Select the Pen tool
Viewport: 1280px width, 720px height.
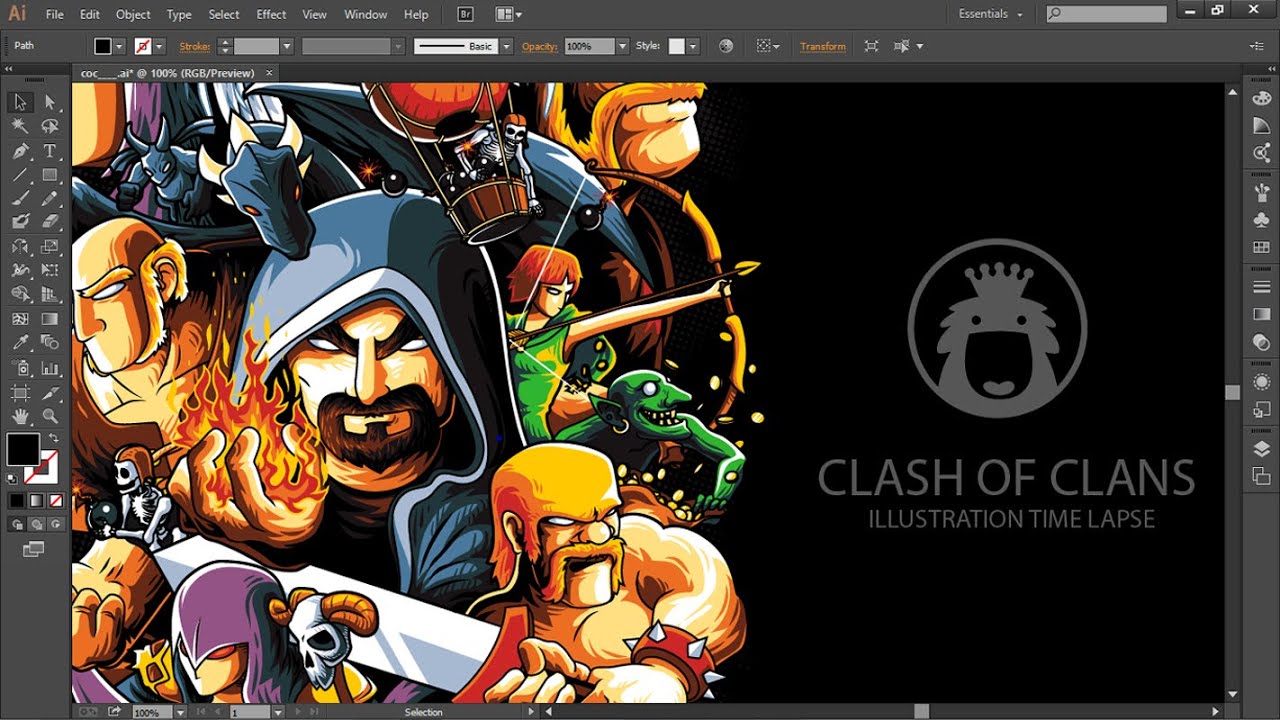pos(20,151)
